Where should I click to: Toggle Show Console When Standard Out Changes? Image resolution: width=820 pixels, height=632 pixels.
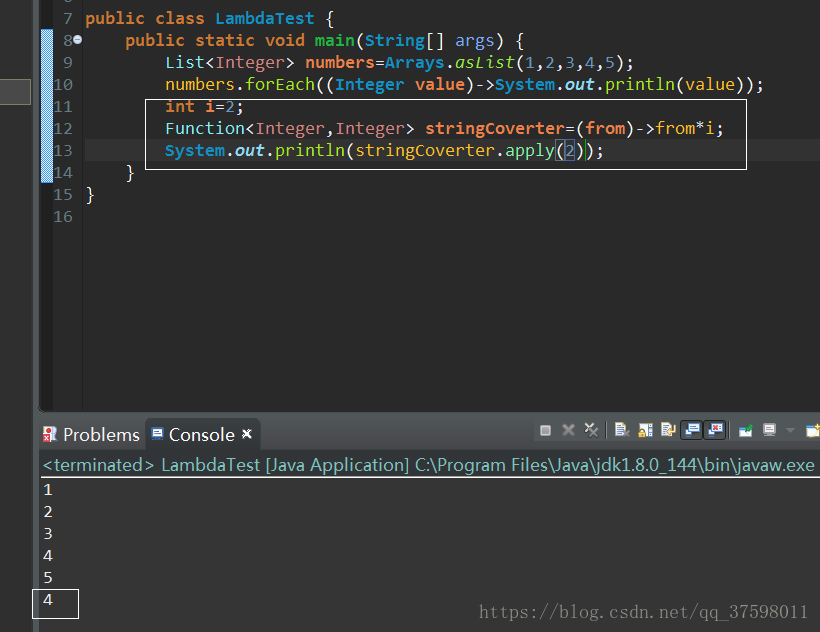(x=691, y=430)
